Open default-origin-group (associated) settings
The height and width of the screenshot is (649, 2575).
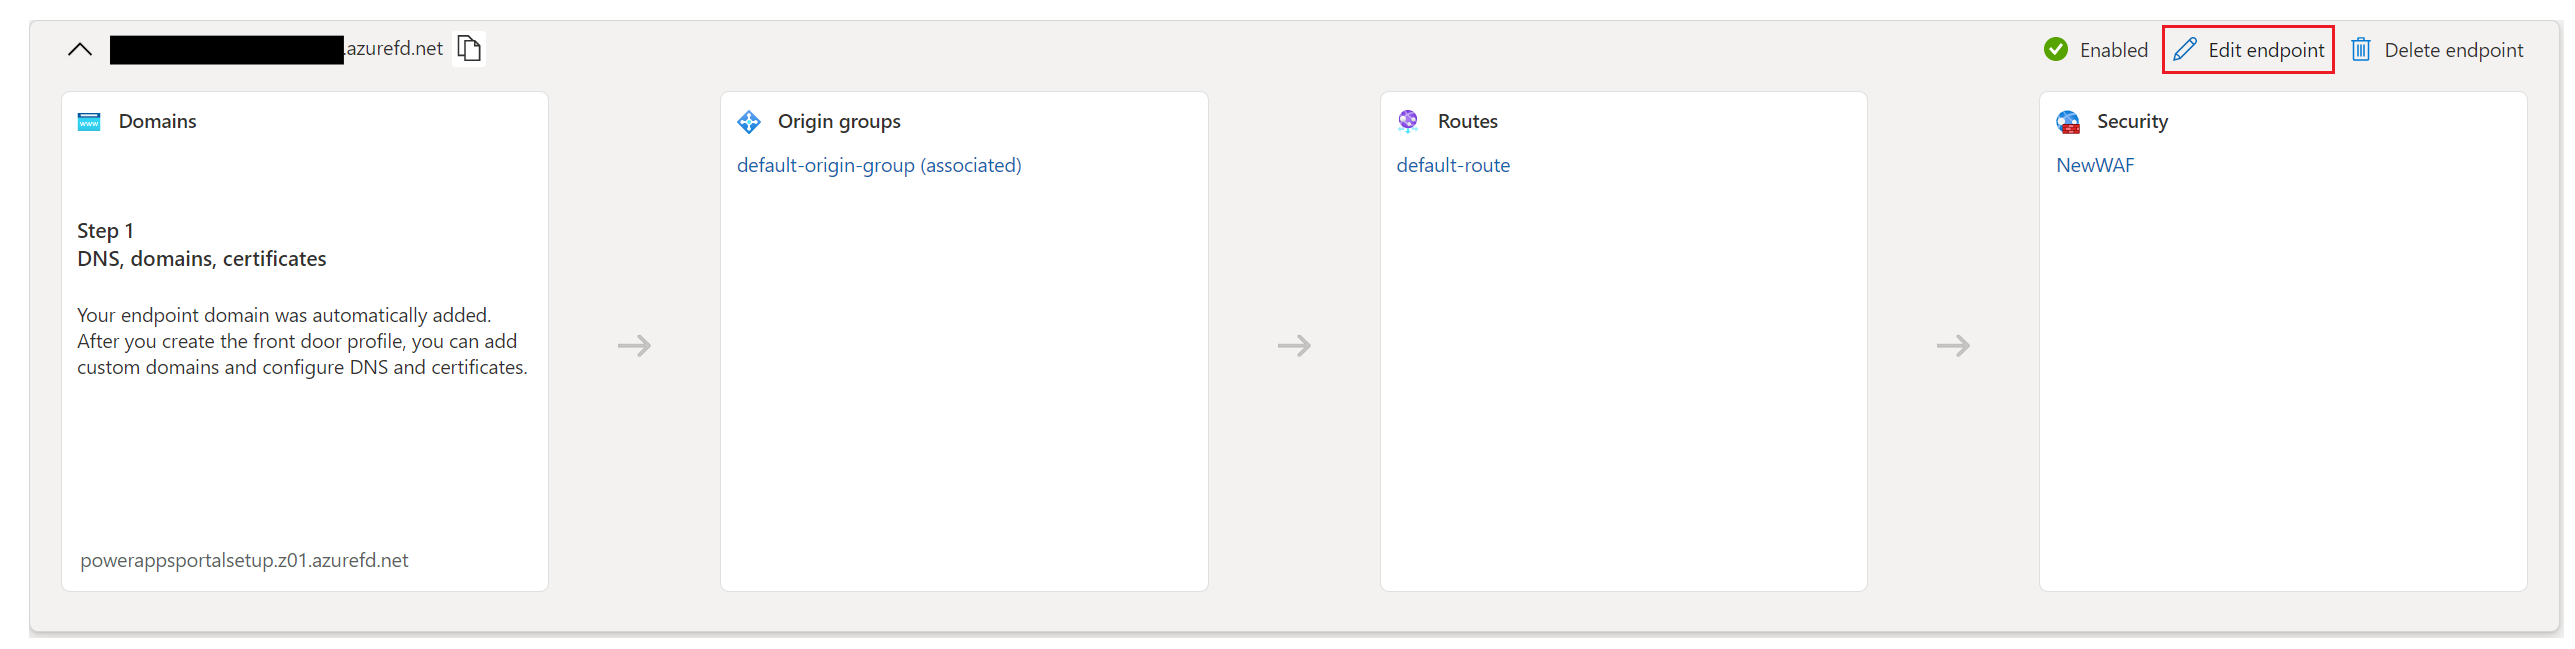878,165
